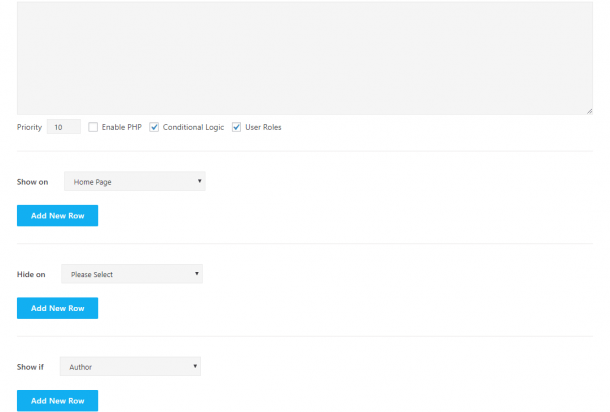Click the User Roles label text

tap(263, 128)
